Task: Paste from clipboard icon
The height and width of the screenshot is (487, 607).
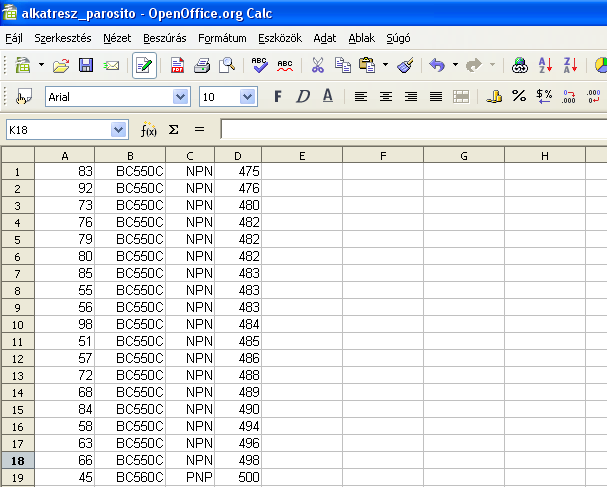Action: tap(367, 65)
